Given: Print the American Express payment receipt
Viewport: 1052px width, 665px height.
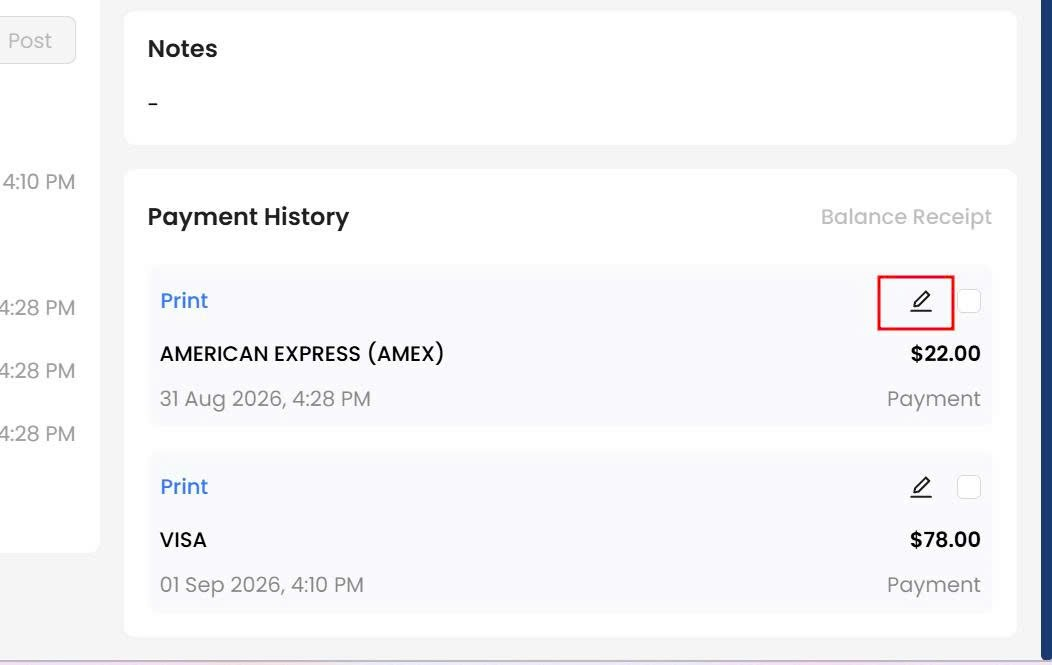Looking at the screenshot, I should click(184, 301).
